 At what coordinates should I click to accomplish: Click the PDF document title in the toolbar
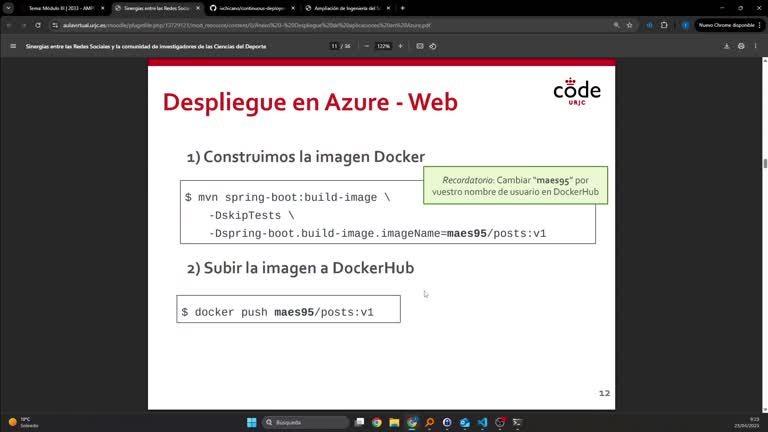pos(146,46)
